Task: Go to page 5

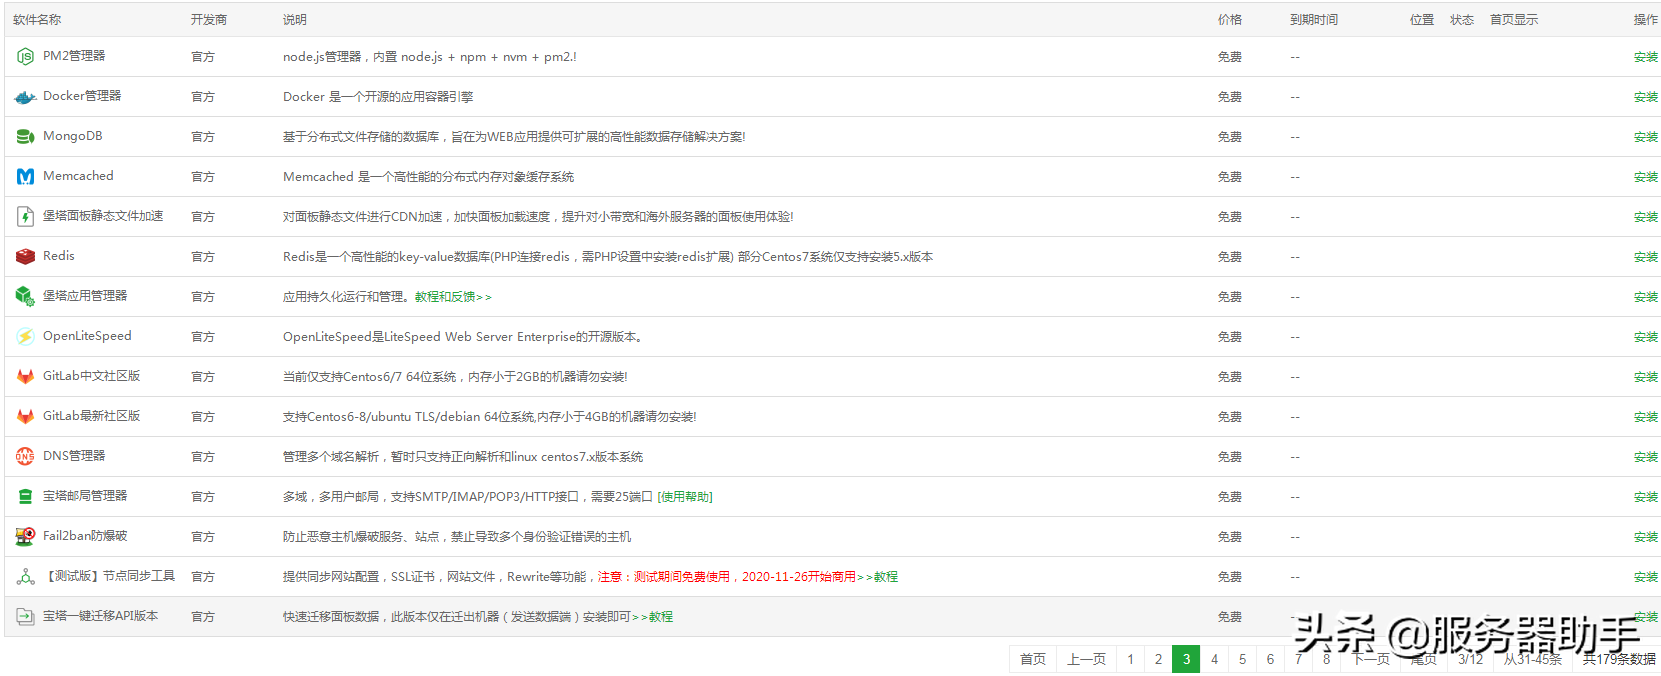Action: (x=1242, y=659)
